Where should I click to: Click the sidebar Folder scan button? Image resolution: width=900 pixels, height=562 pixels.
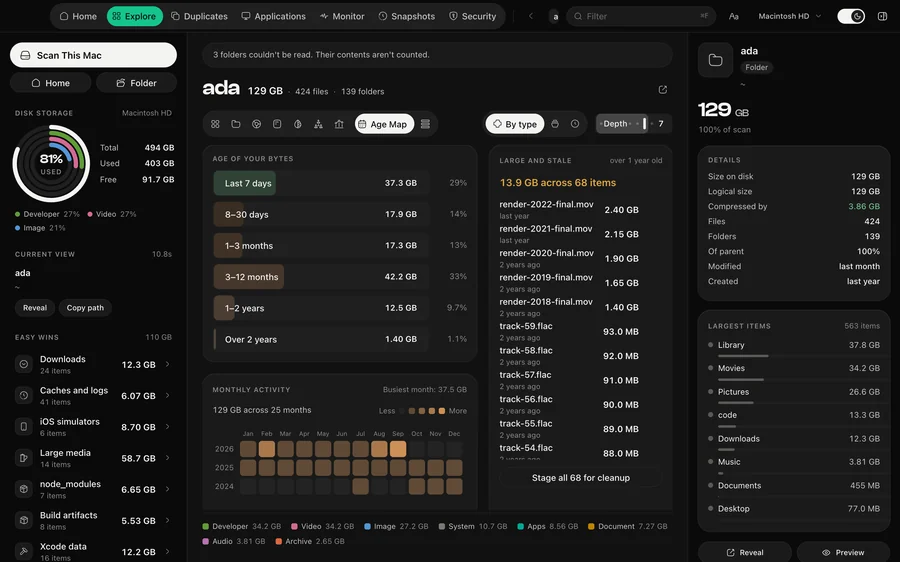(137, 83)
